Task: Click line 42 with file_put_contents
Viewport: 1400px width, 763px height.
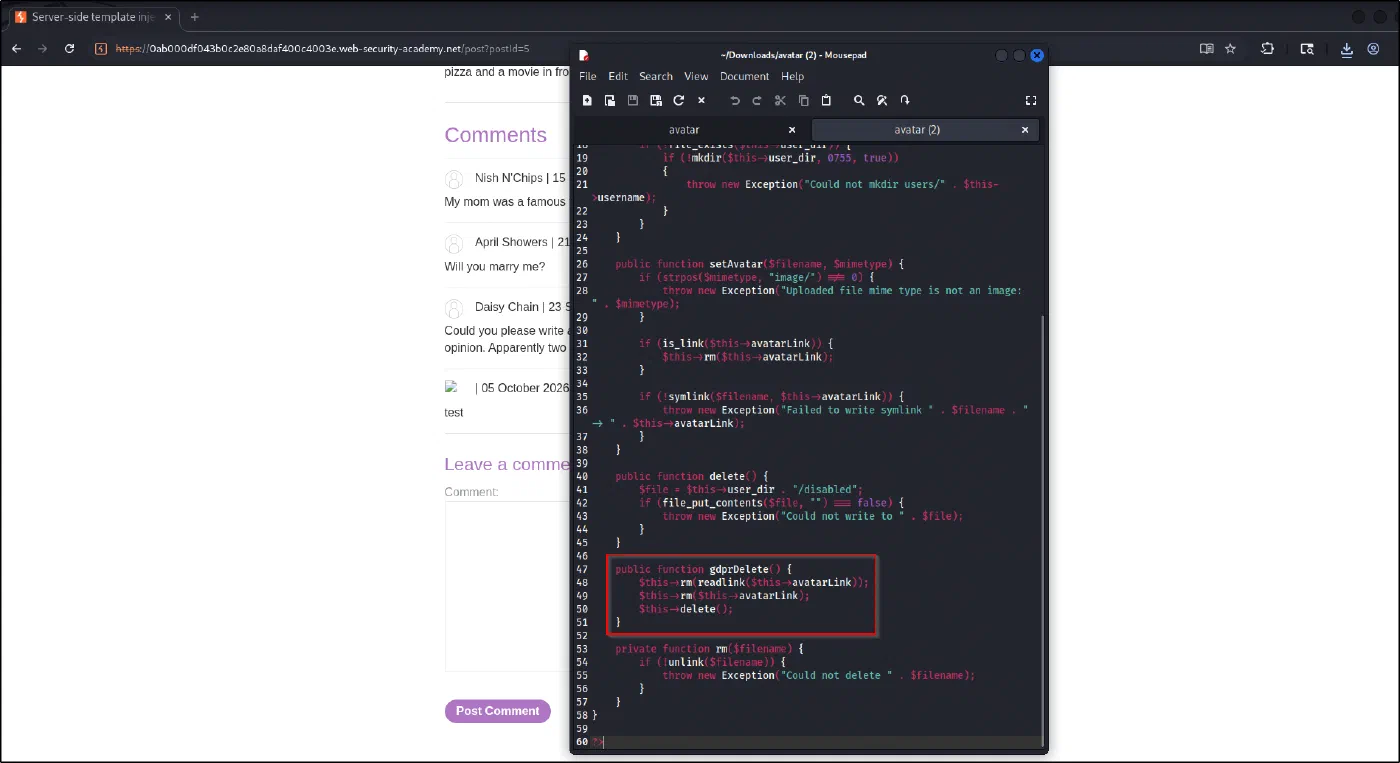Action: 771,503
